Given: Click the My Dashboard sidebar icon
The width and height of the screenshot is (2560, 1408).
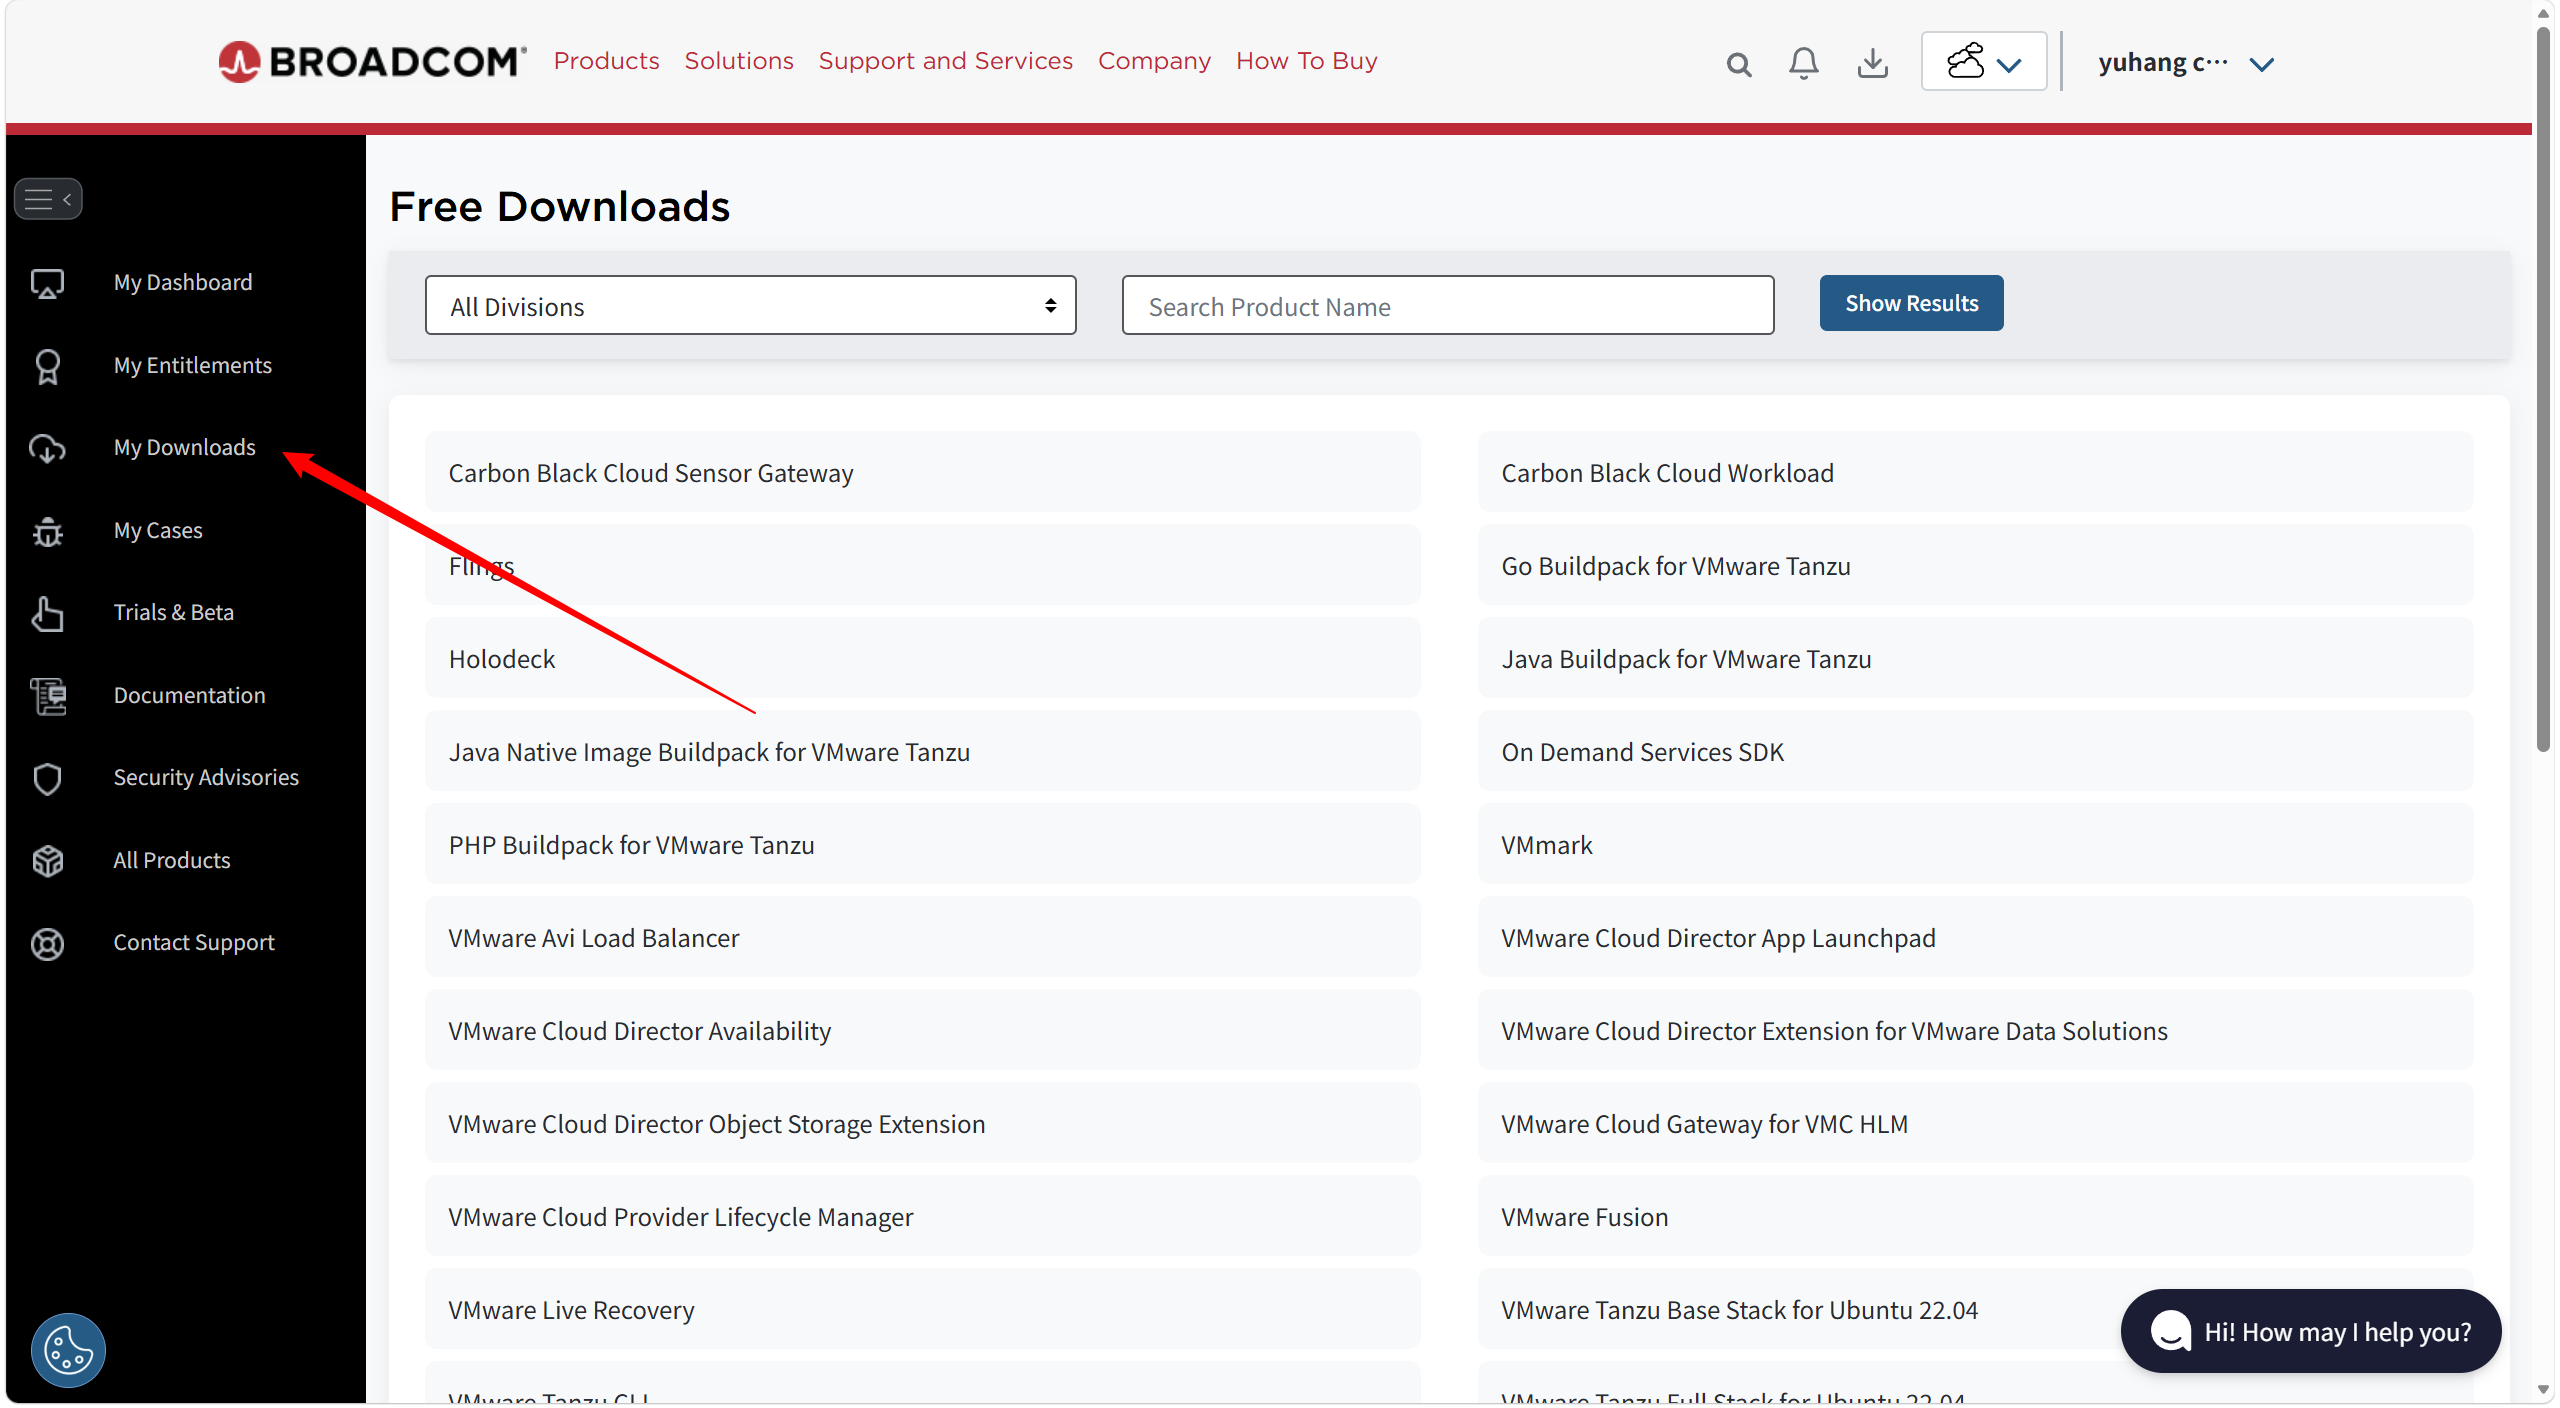Looking at the screenshot, I should click(x=47, y=283).
